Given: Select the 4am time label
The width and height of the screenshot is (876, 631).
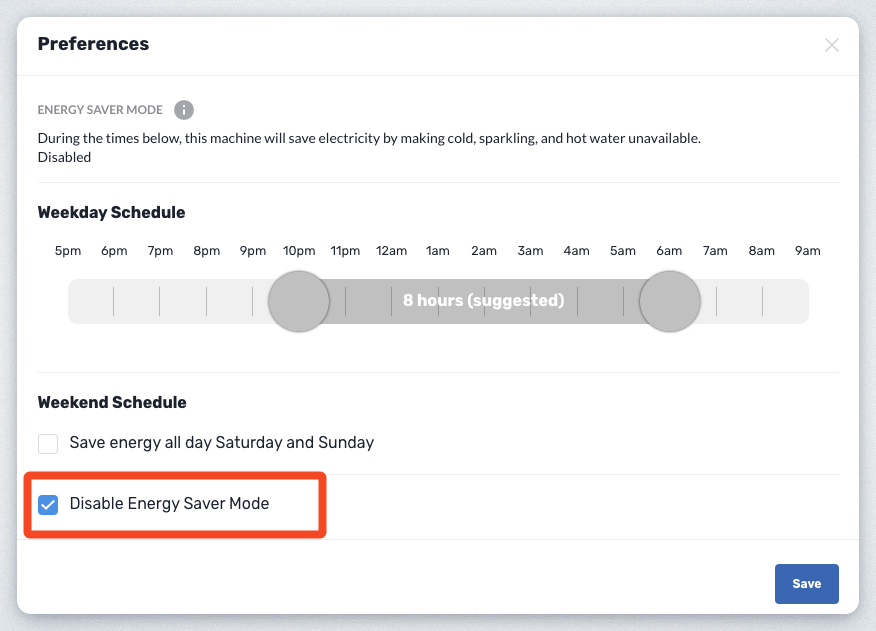Looking at the screenshot, I should 577,251.
